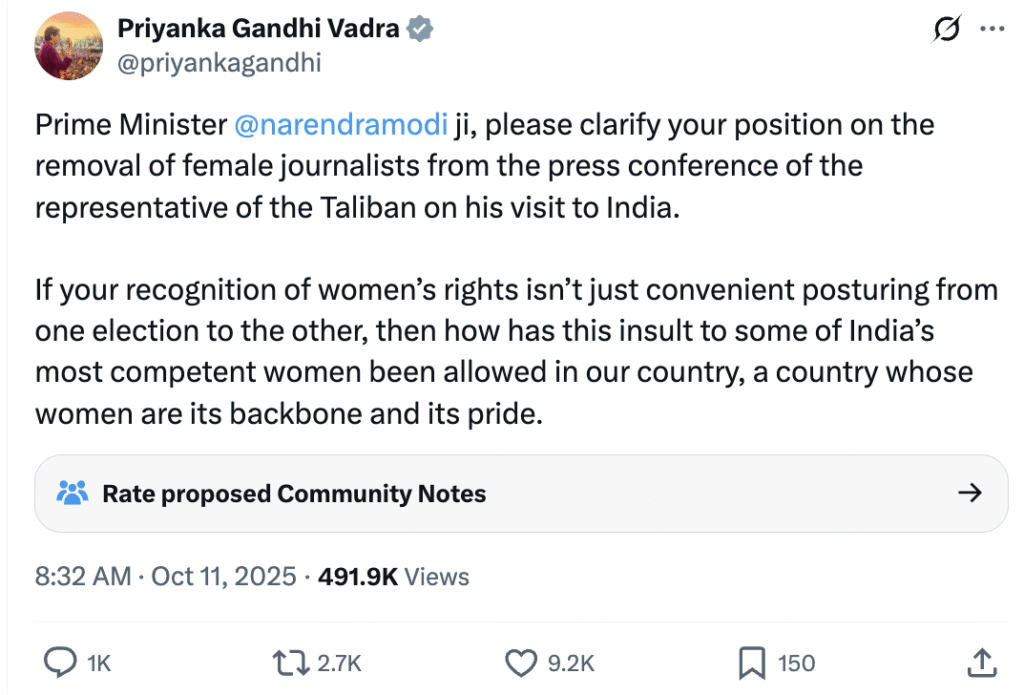Expand Community Notes using the right arrow
Image resolution: width=1024 pixels, height=695 pixels.
pyautogui.click(x=969, y=493)
